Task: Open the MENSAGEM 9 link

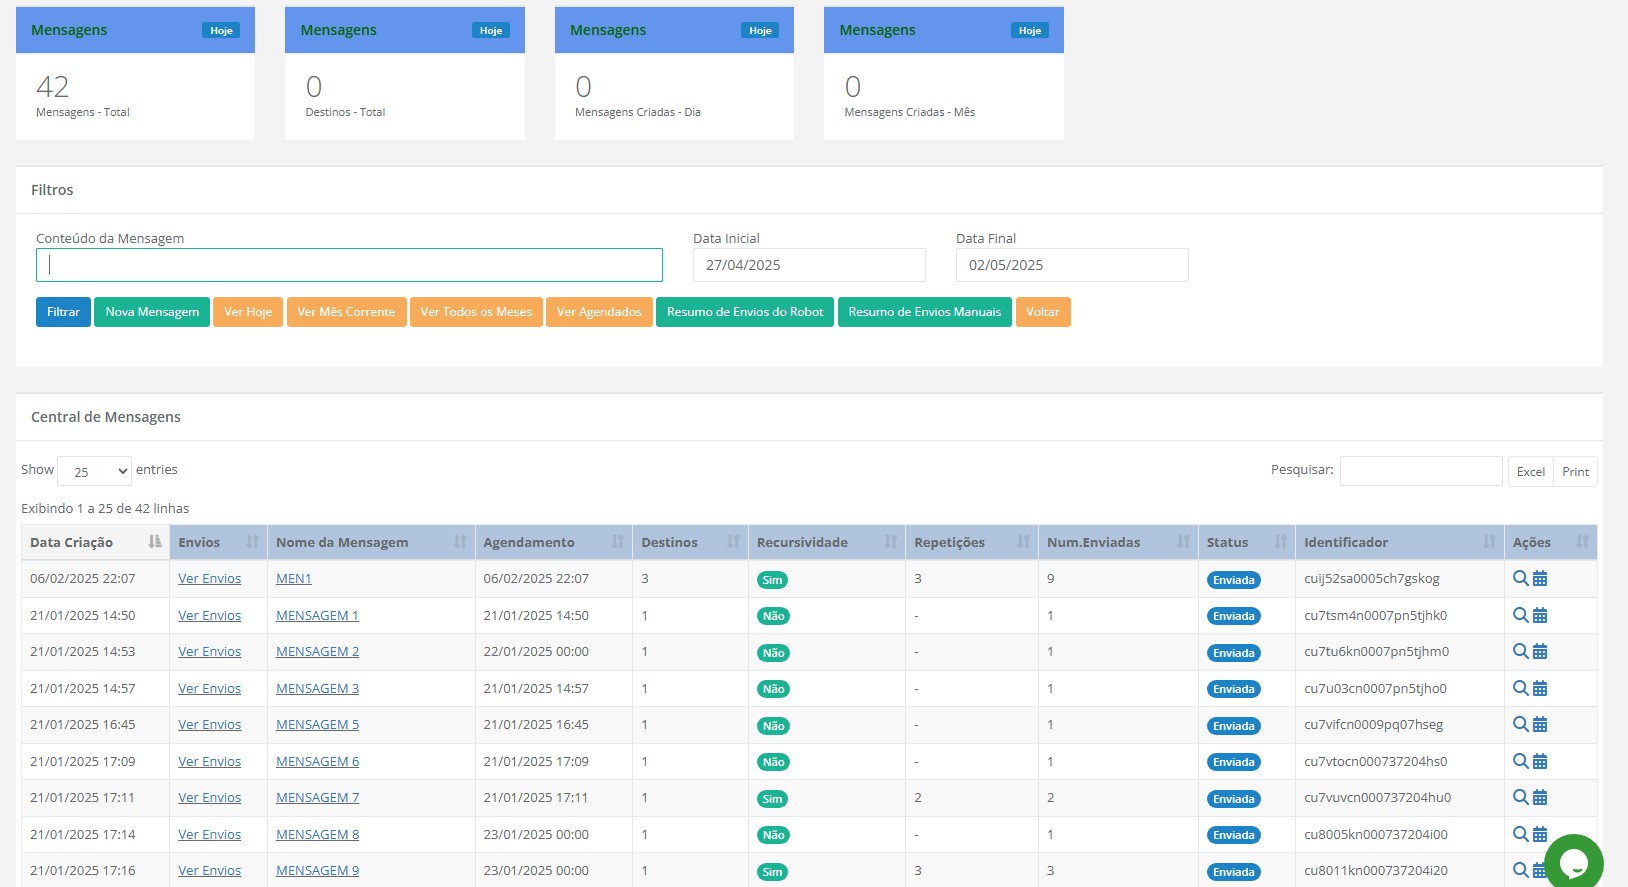Action: pos(317,870)
